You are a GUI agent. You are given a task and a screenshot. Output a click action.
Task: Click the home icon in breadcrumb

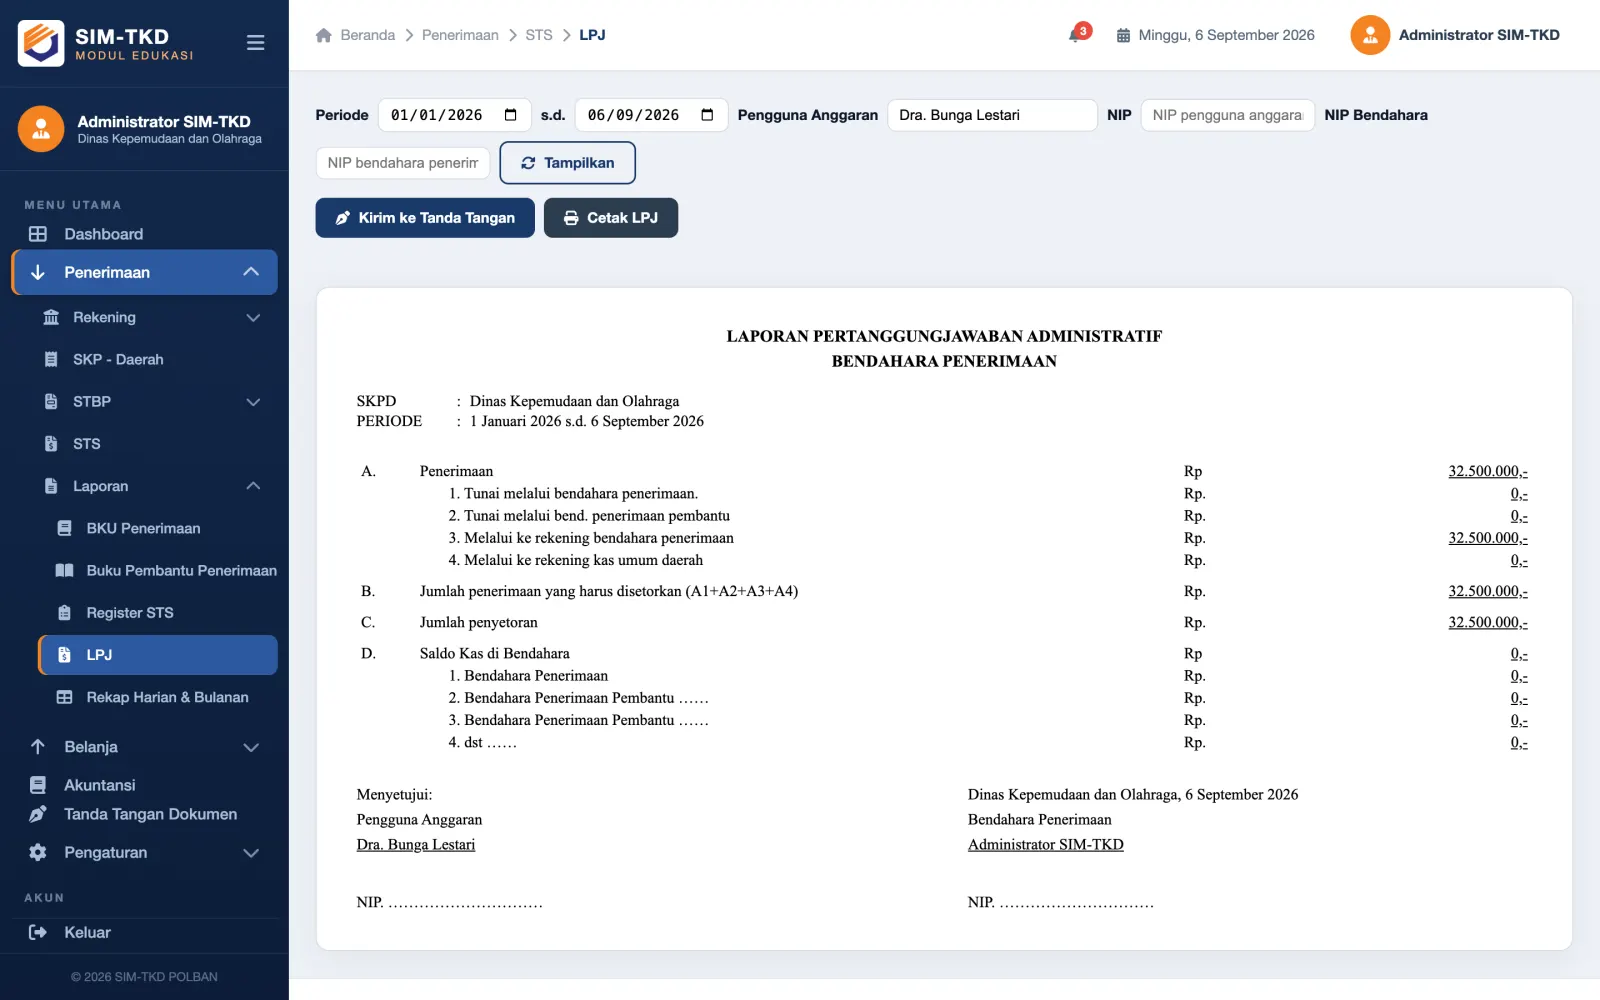tap(323, 35)
